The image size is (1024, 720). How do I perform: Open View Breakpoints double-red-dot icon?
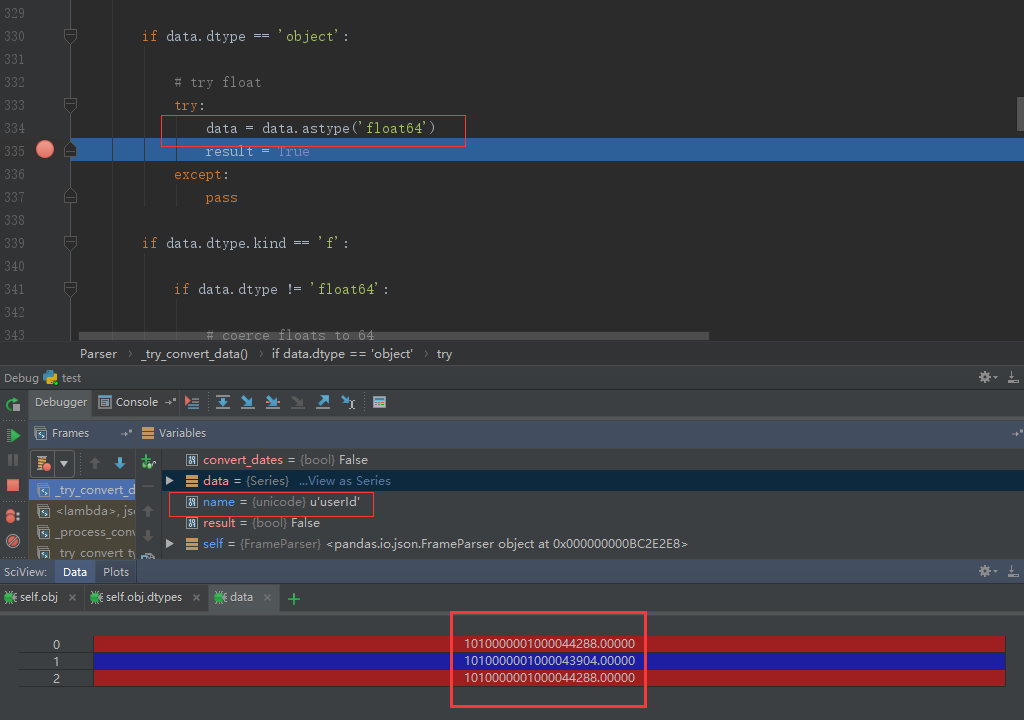pos(13,516)
